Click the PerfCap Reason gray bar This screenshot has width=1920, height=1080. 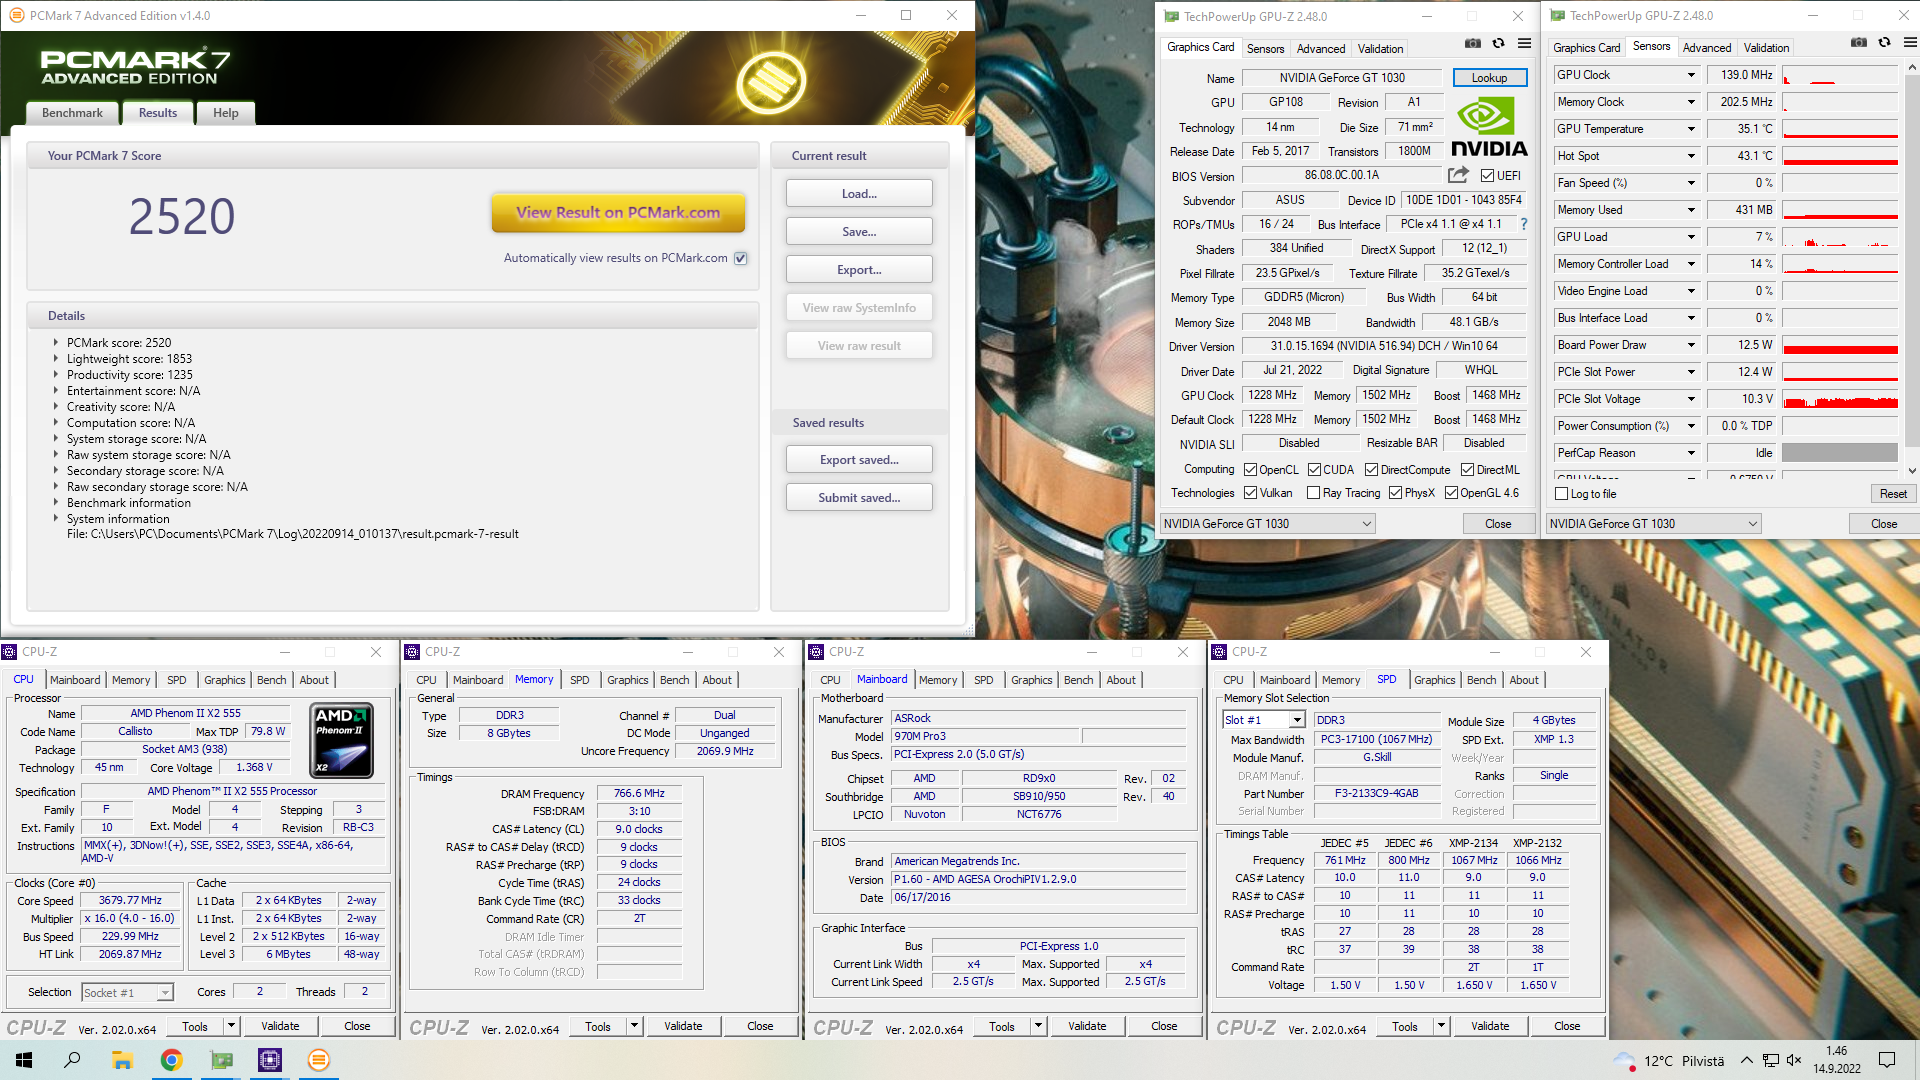point(1840,453)
